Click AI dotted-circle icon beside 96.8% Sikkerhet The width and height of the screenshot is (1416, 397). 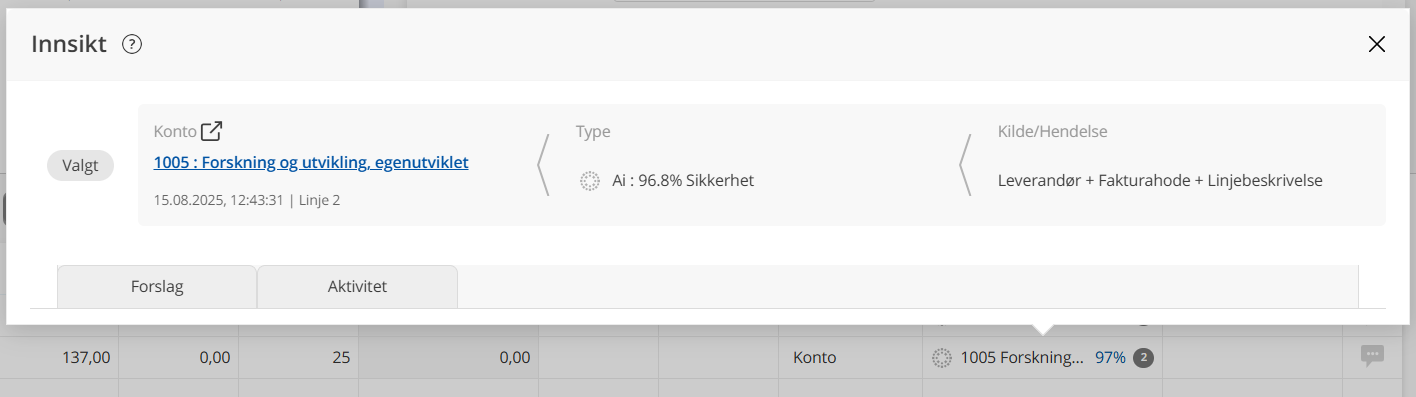click(x=590, y=181)
